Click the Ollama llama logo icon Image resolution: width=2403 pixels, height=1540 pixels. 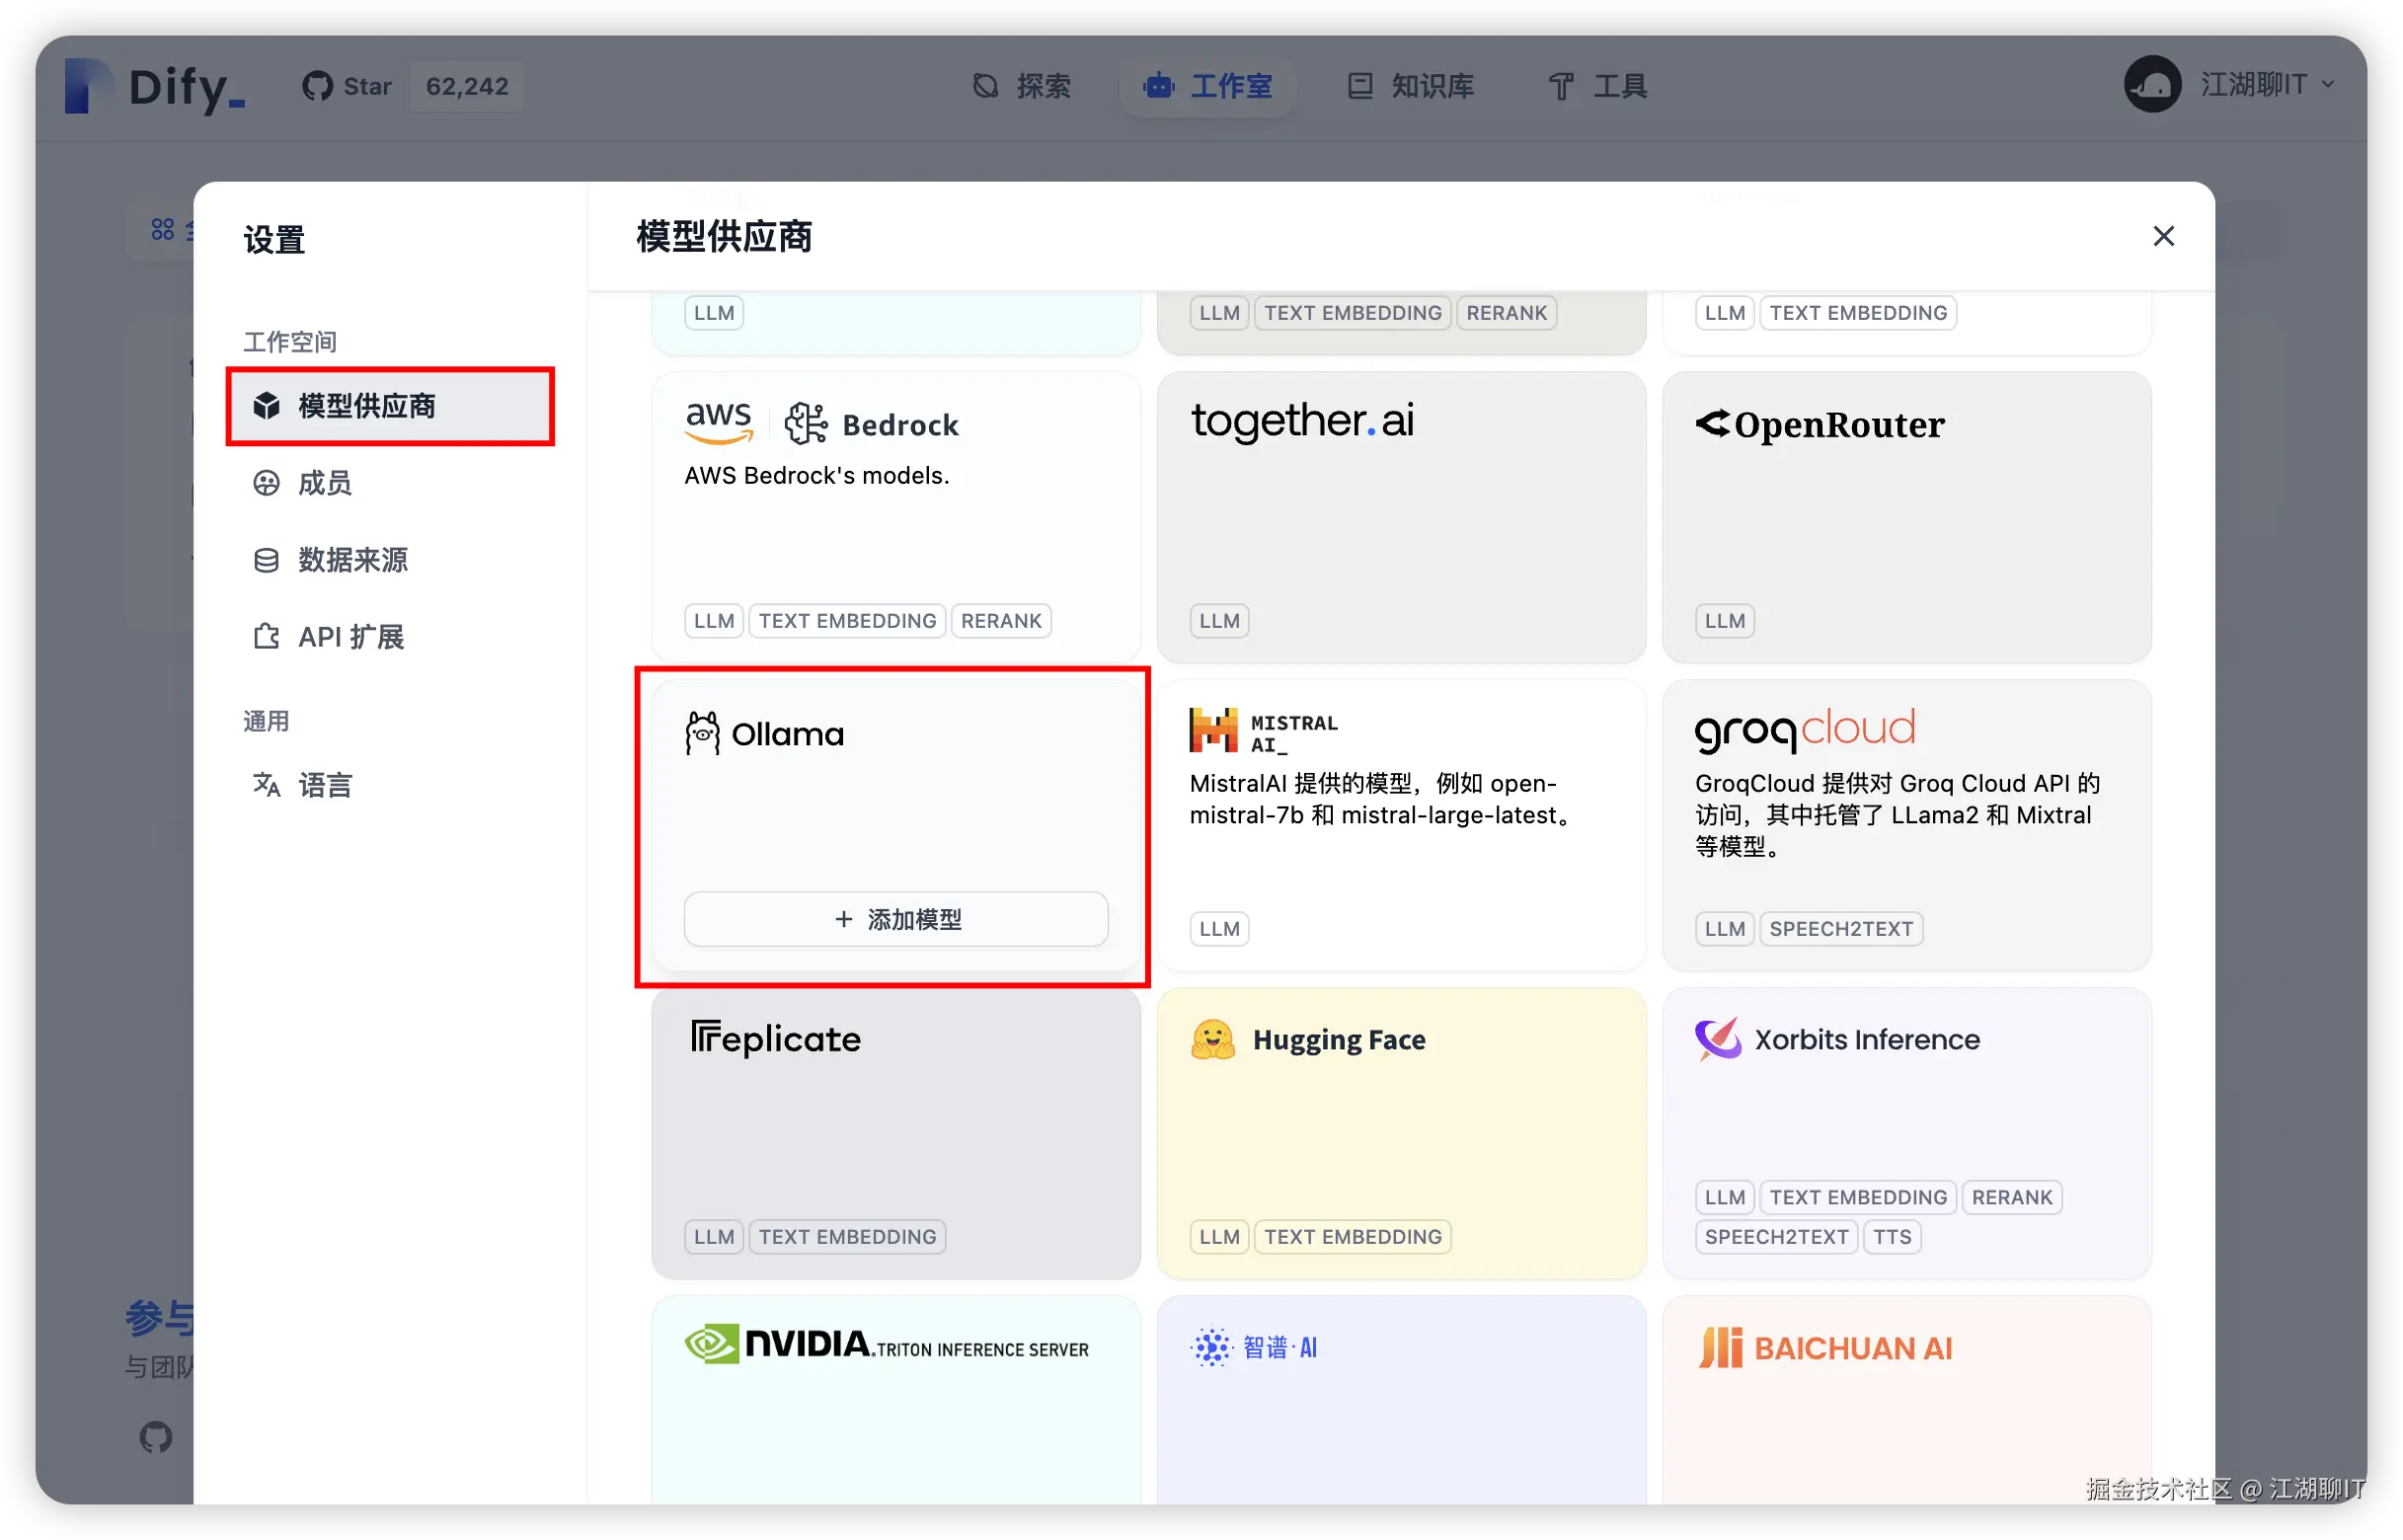702,733
